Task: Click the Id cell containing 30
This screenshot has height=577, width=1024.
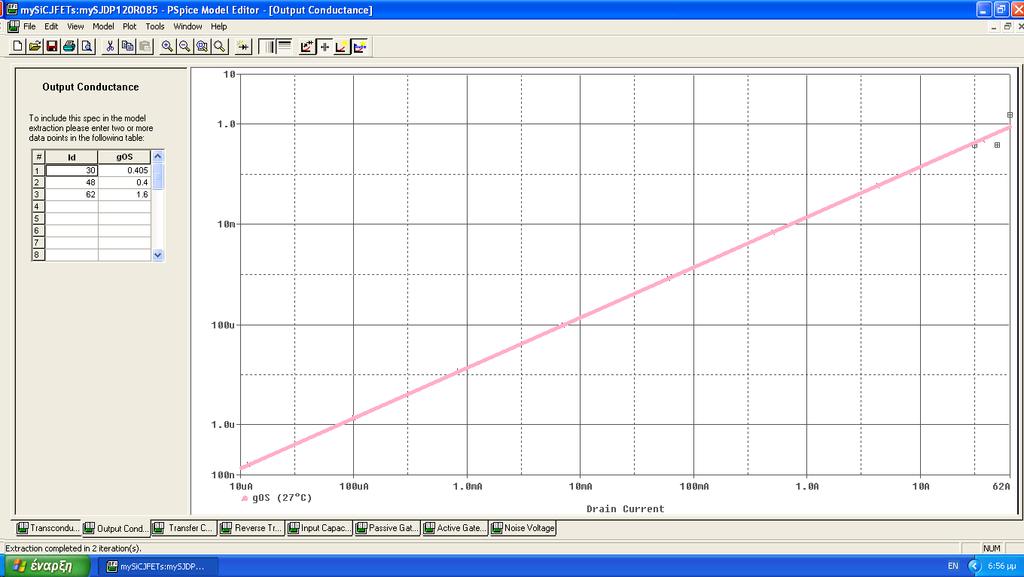Action: point(71,170)
